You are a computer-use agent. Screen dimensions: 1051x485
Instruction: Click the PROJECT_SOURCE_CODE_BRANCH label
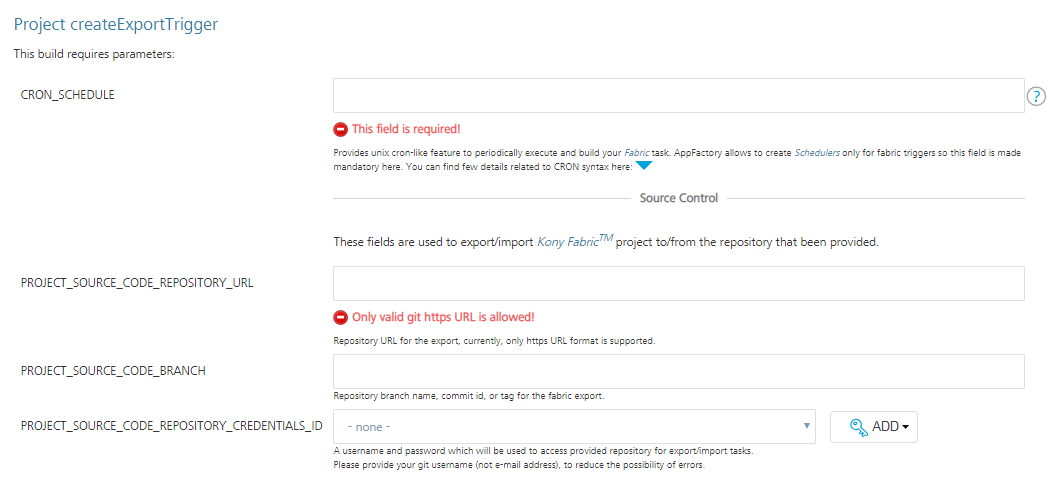113,370
